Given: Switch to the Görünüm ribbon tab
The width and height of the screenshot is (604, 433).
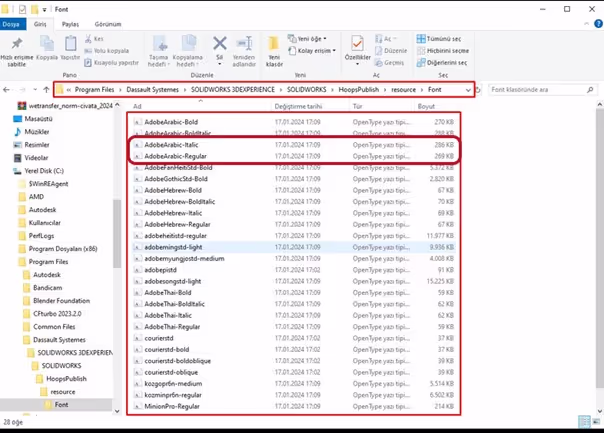Looking at the screenshot, I should tap(108, 24).
